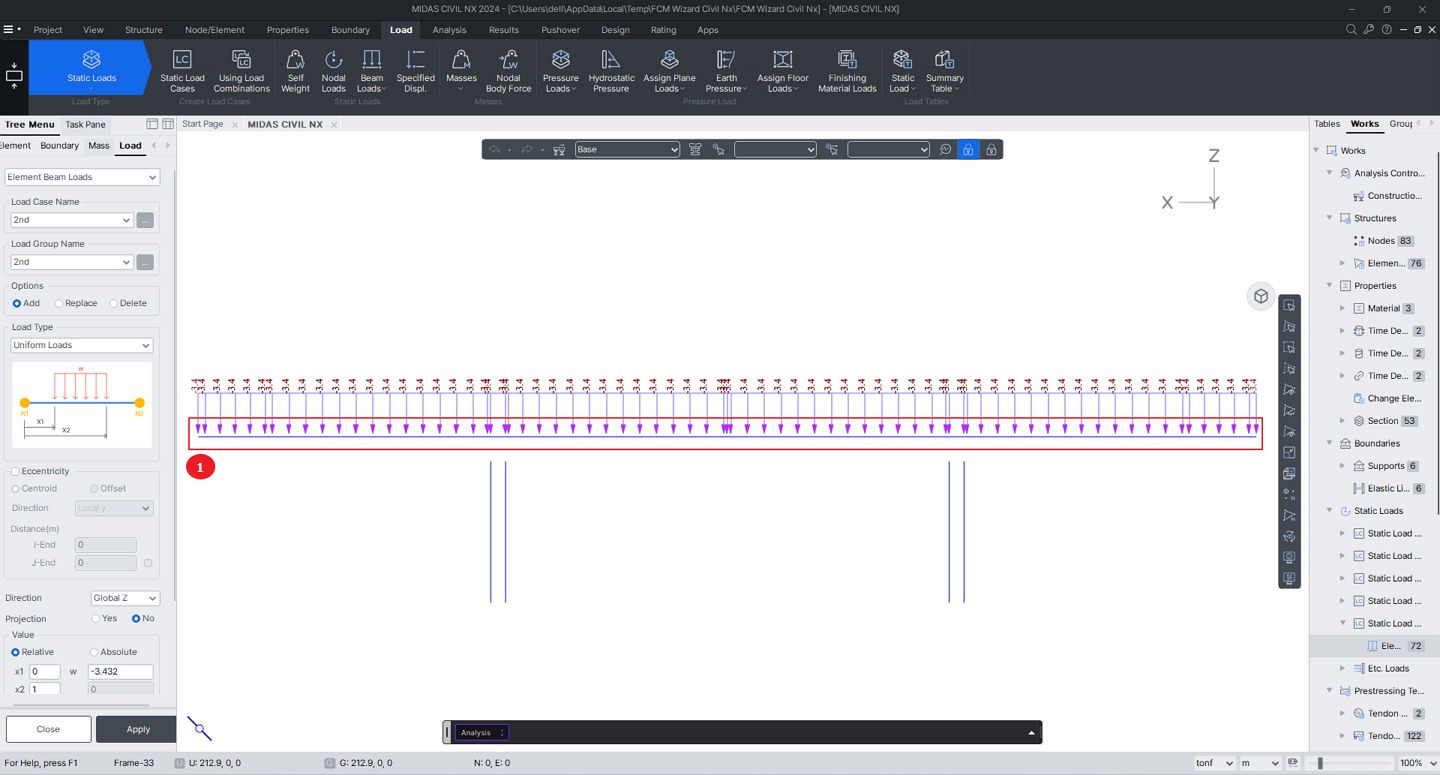Click ellipsis button beside Load Group Name
Image resolution: width=1440 pixels, height=775 pixels.
[145, 262]
